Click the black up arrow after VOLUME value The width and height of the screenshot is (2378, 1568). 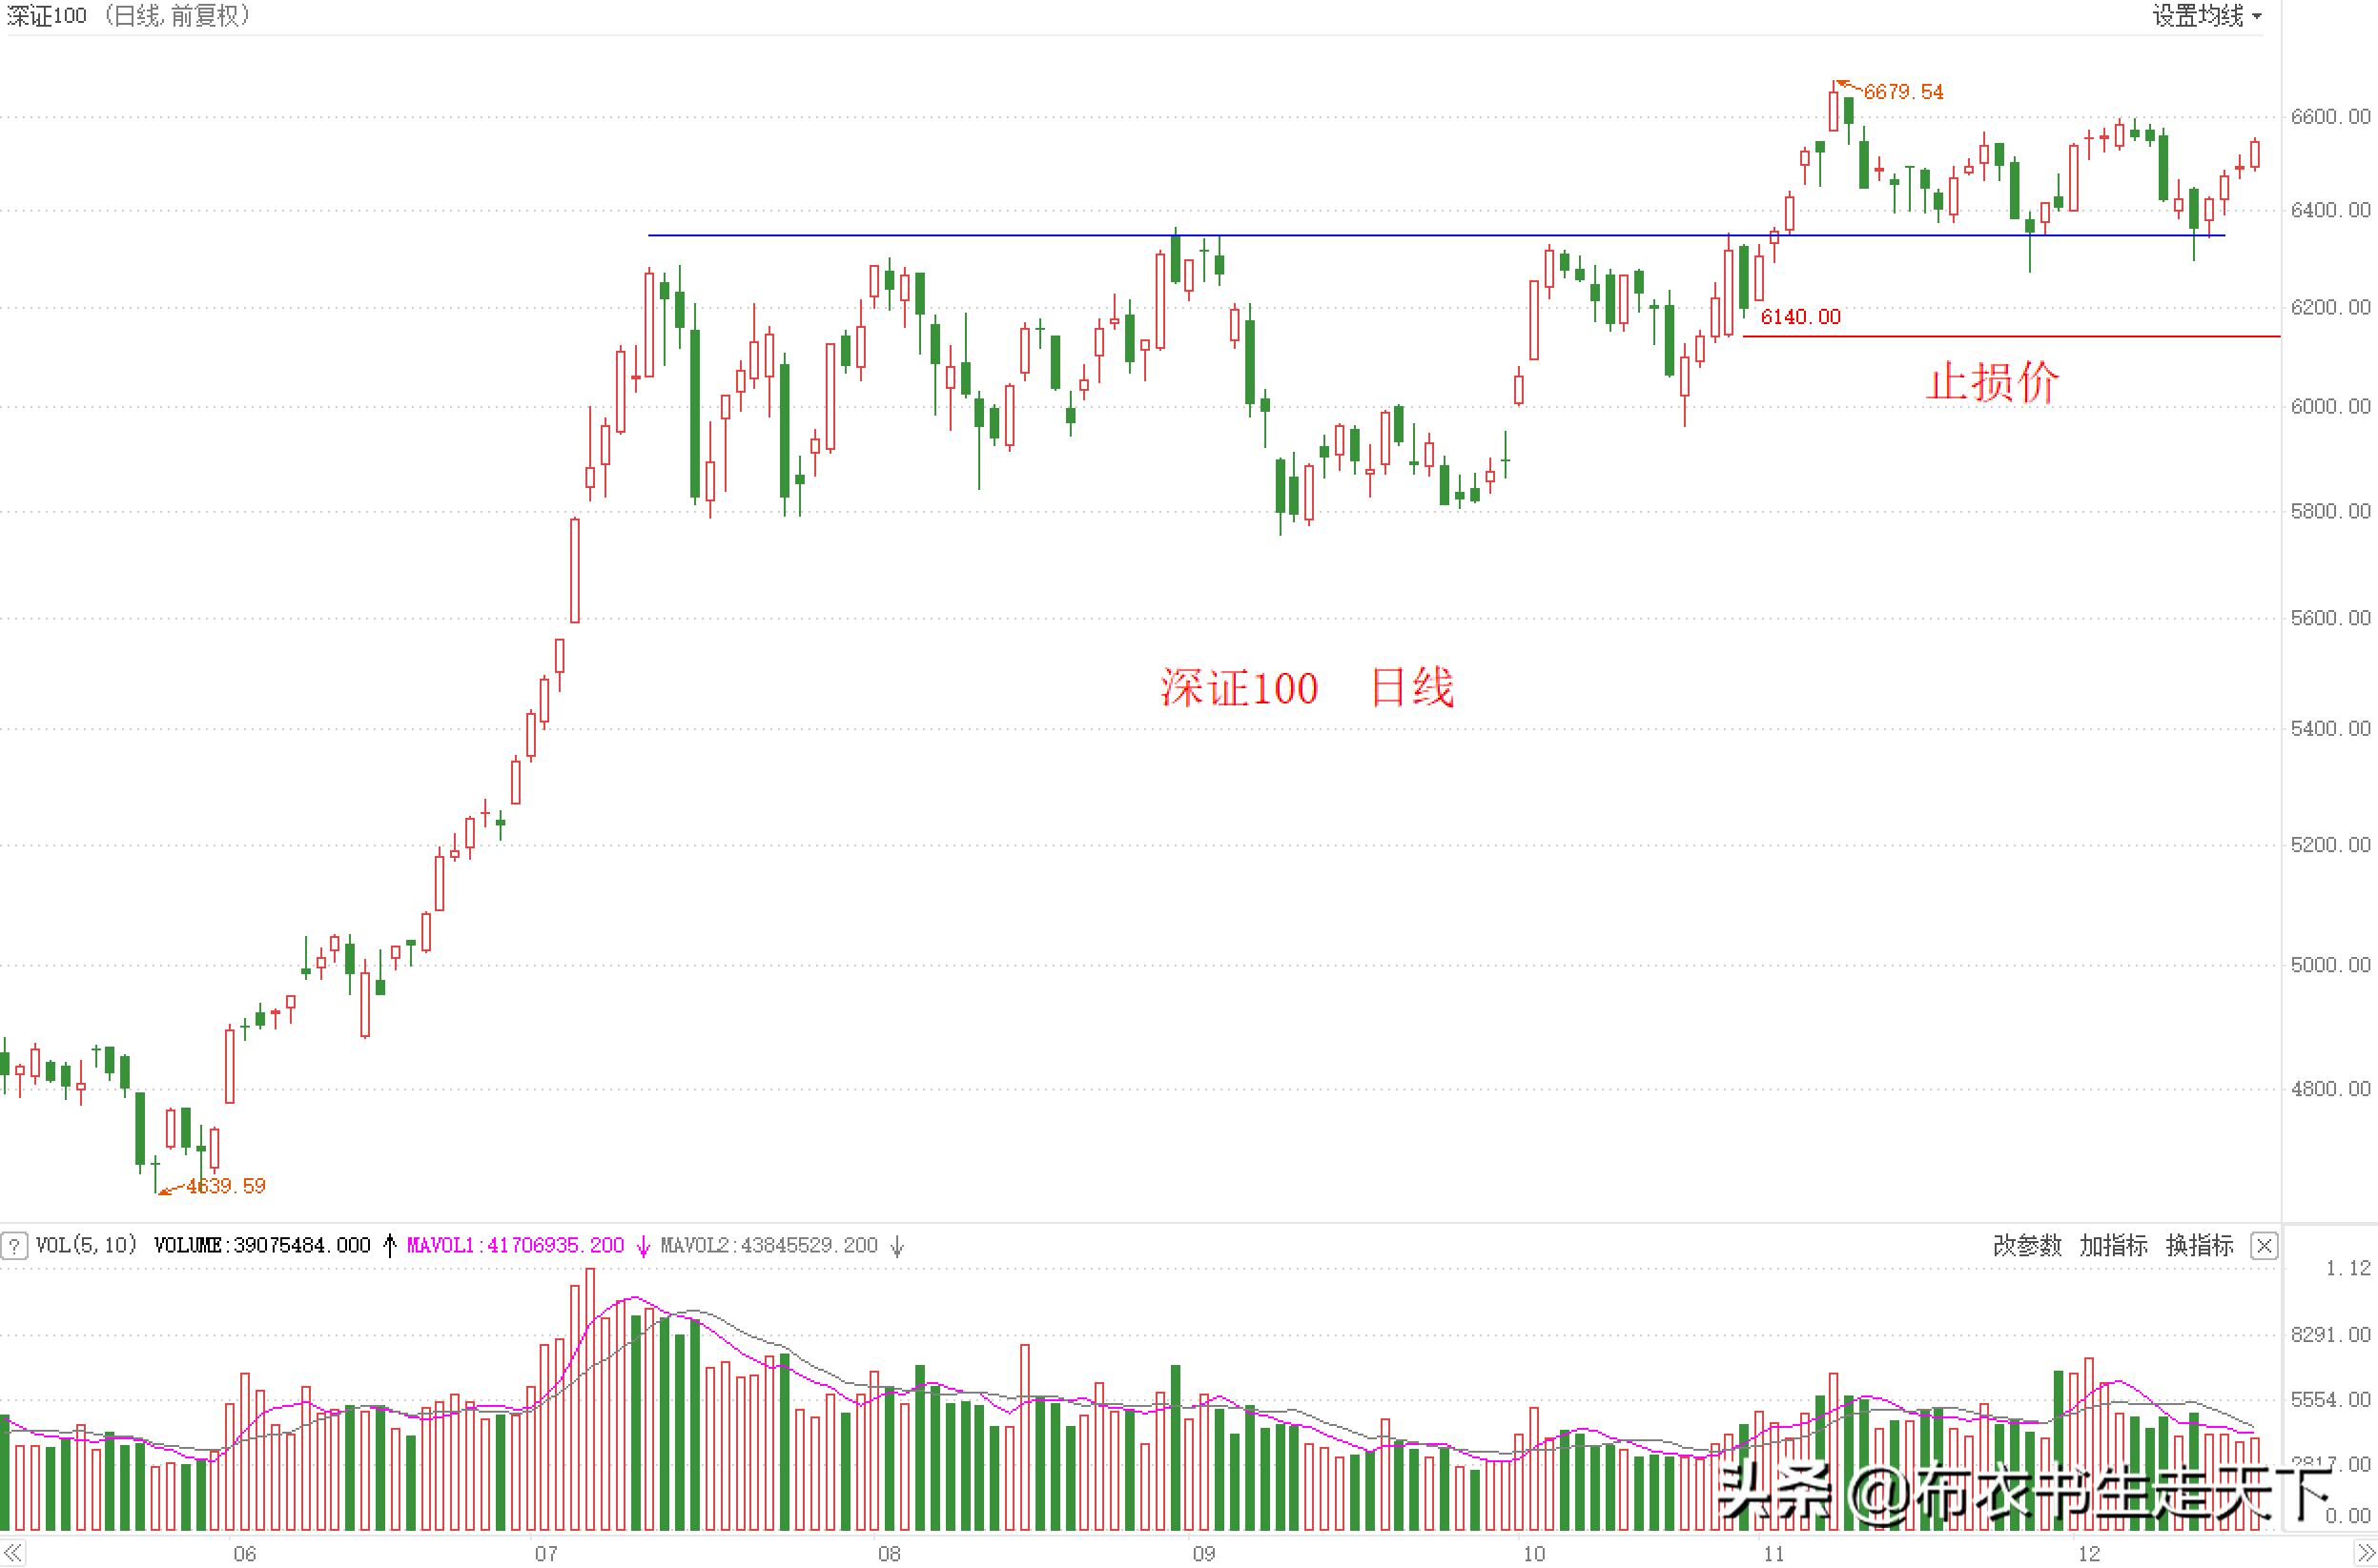[390, 1245]
